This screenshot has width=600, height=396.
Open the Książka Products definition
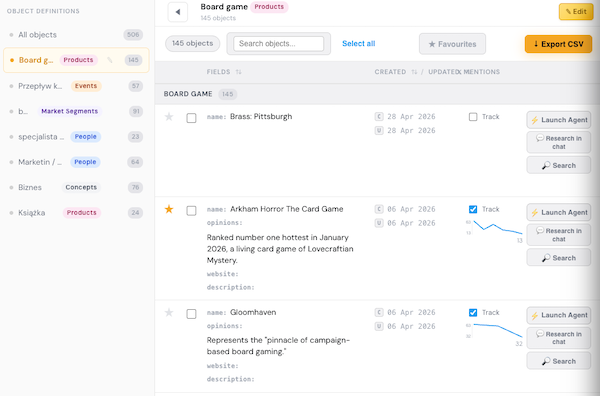[76, 212]
